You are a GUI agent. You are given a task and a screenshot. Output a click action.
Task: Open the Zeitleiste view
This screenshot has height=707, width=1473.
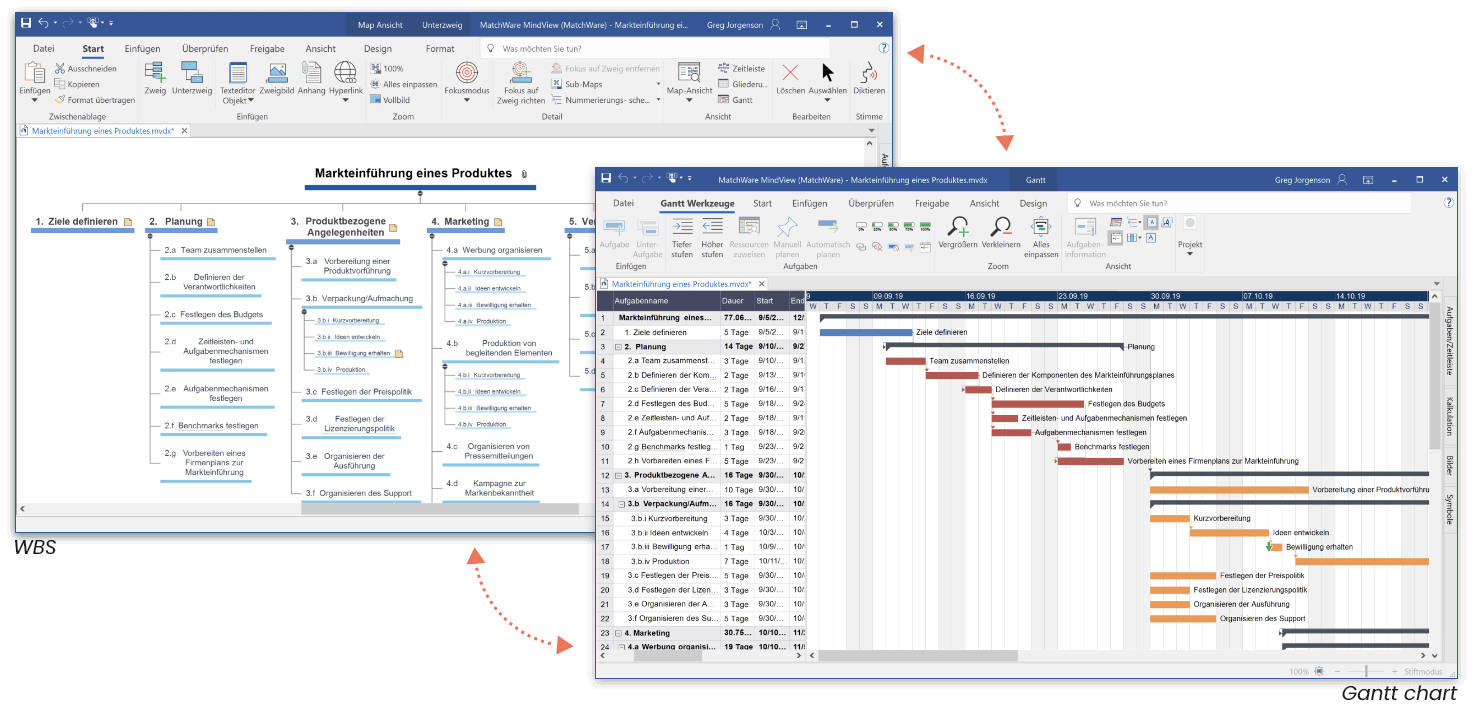[741, 69]
